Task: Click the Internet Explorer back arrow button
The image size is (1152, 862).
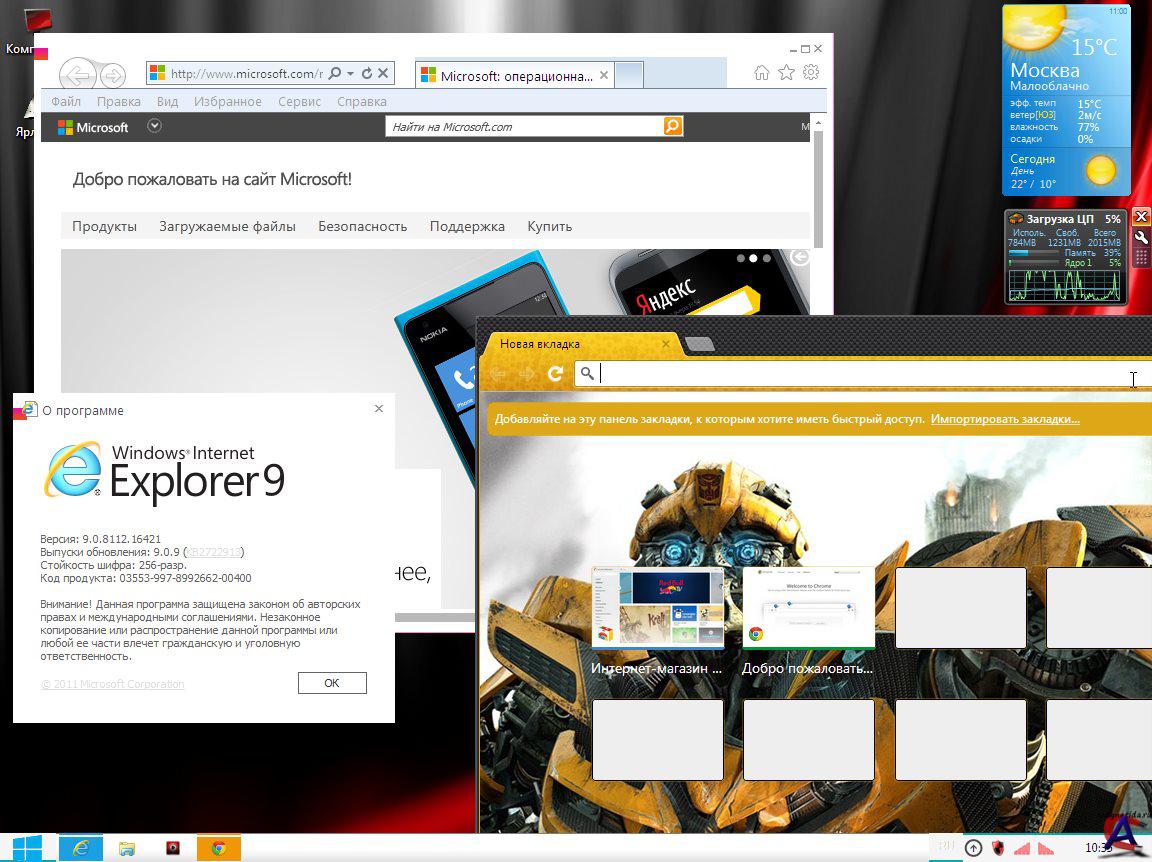Action: pos(77,75)
